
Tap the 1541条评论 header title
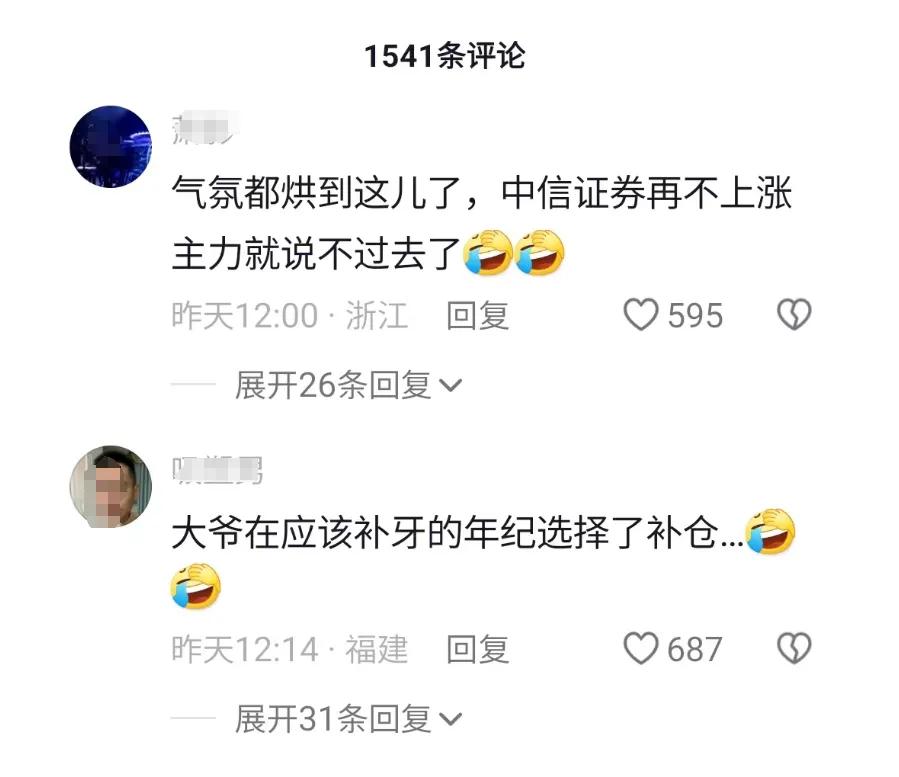tap(444, 56)
